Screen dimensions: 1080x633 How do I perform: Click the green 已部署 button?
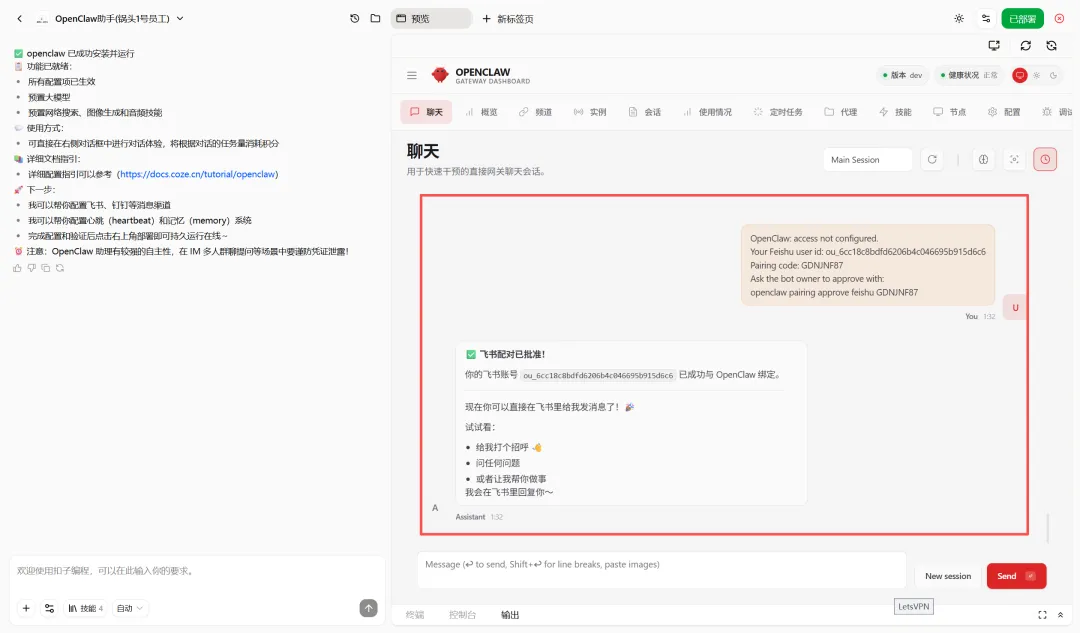[1023, 19]
